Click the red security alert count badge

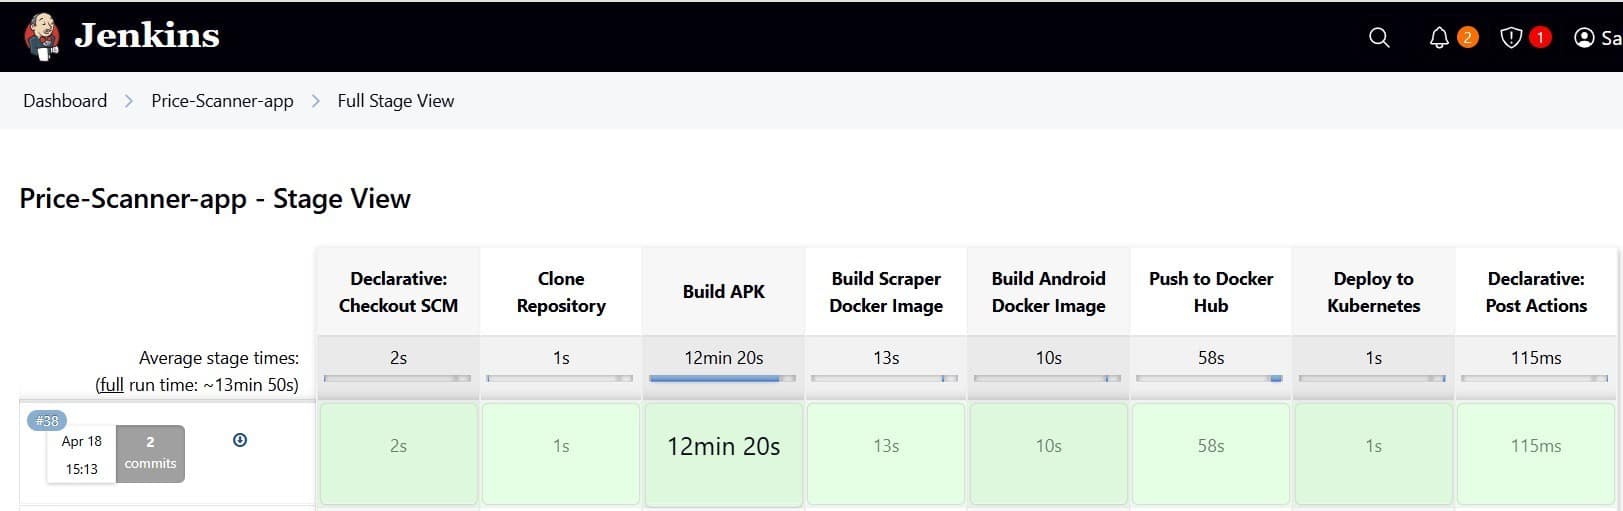[1540, 38]
